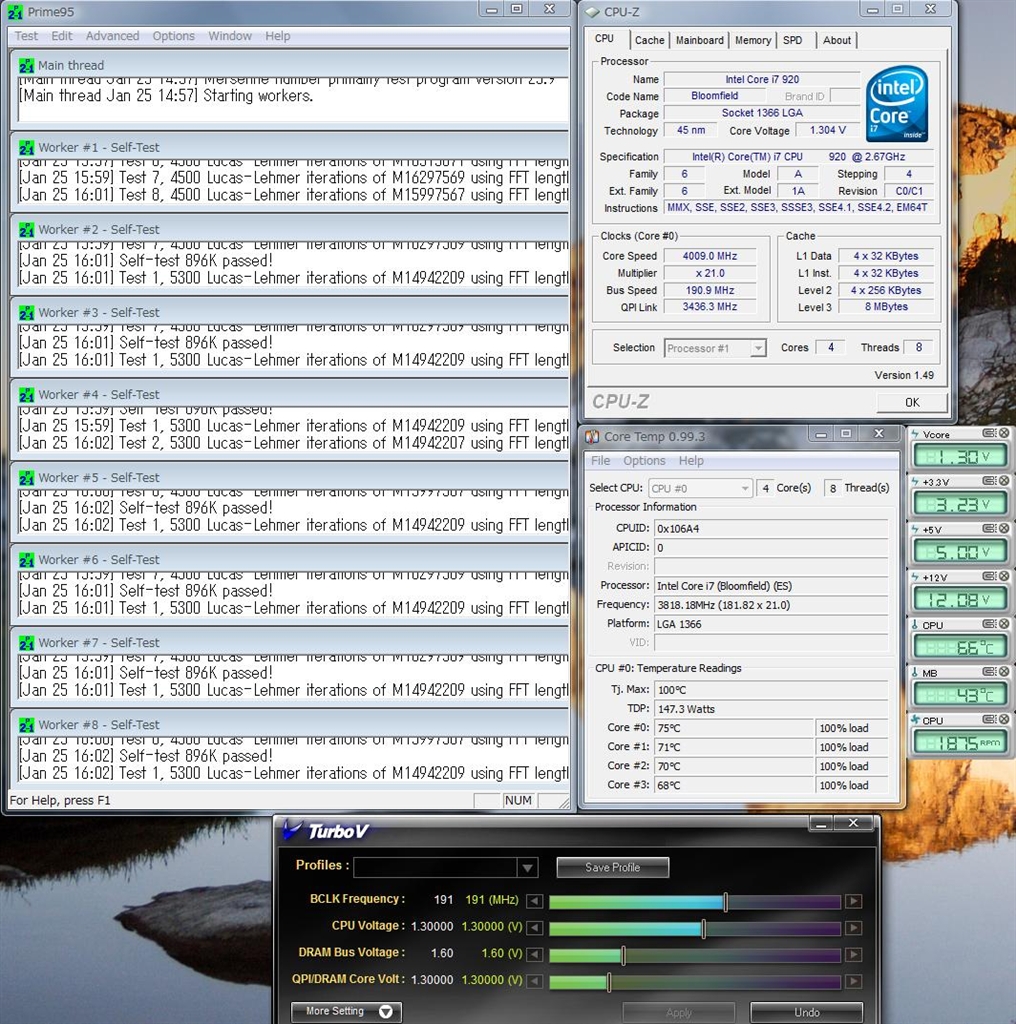Open settings icon on the +12V monitor panel

(x=989, y=576)
